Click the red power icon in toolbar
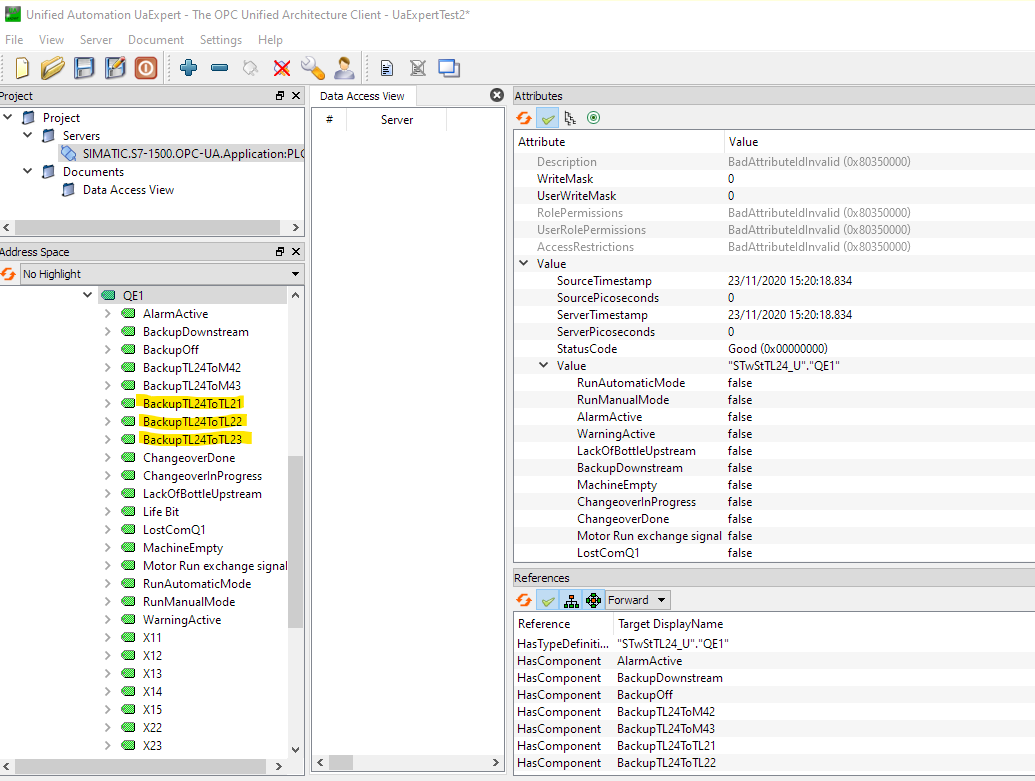 pyautogui.click(x=146, y=67)
